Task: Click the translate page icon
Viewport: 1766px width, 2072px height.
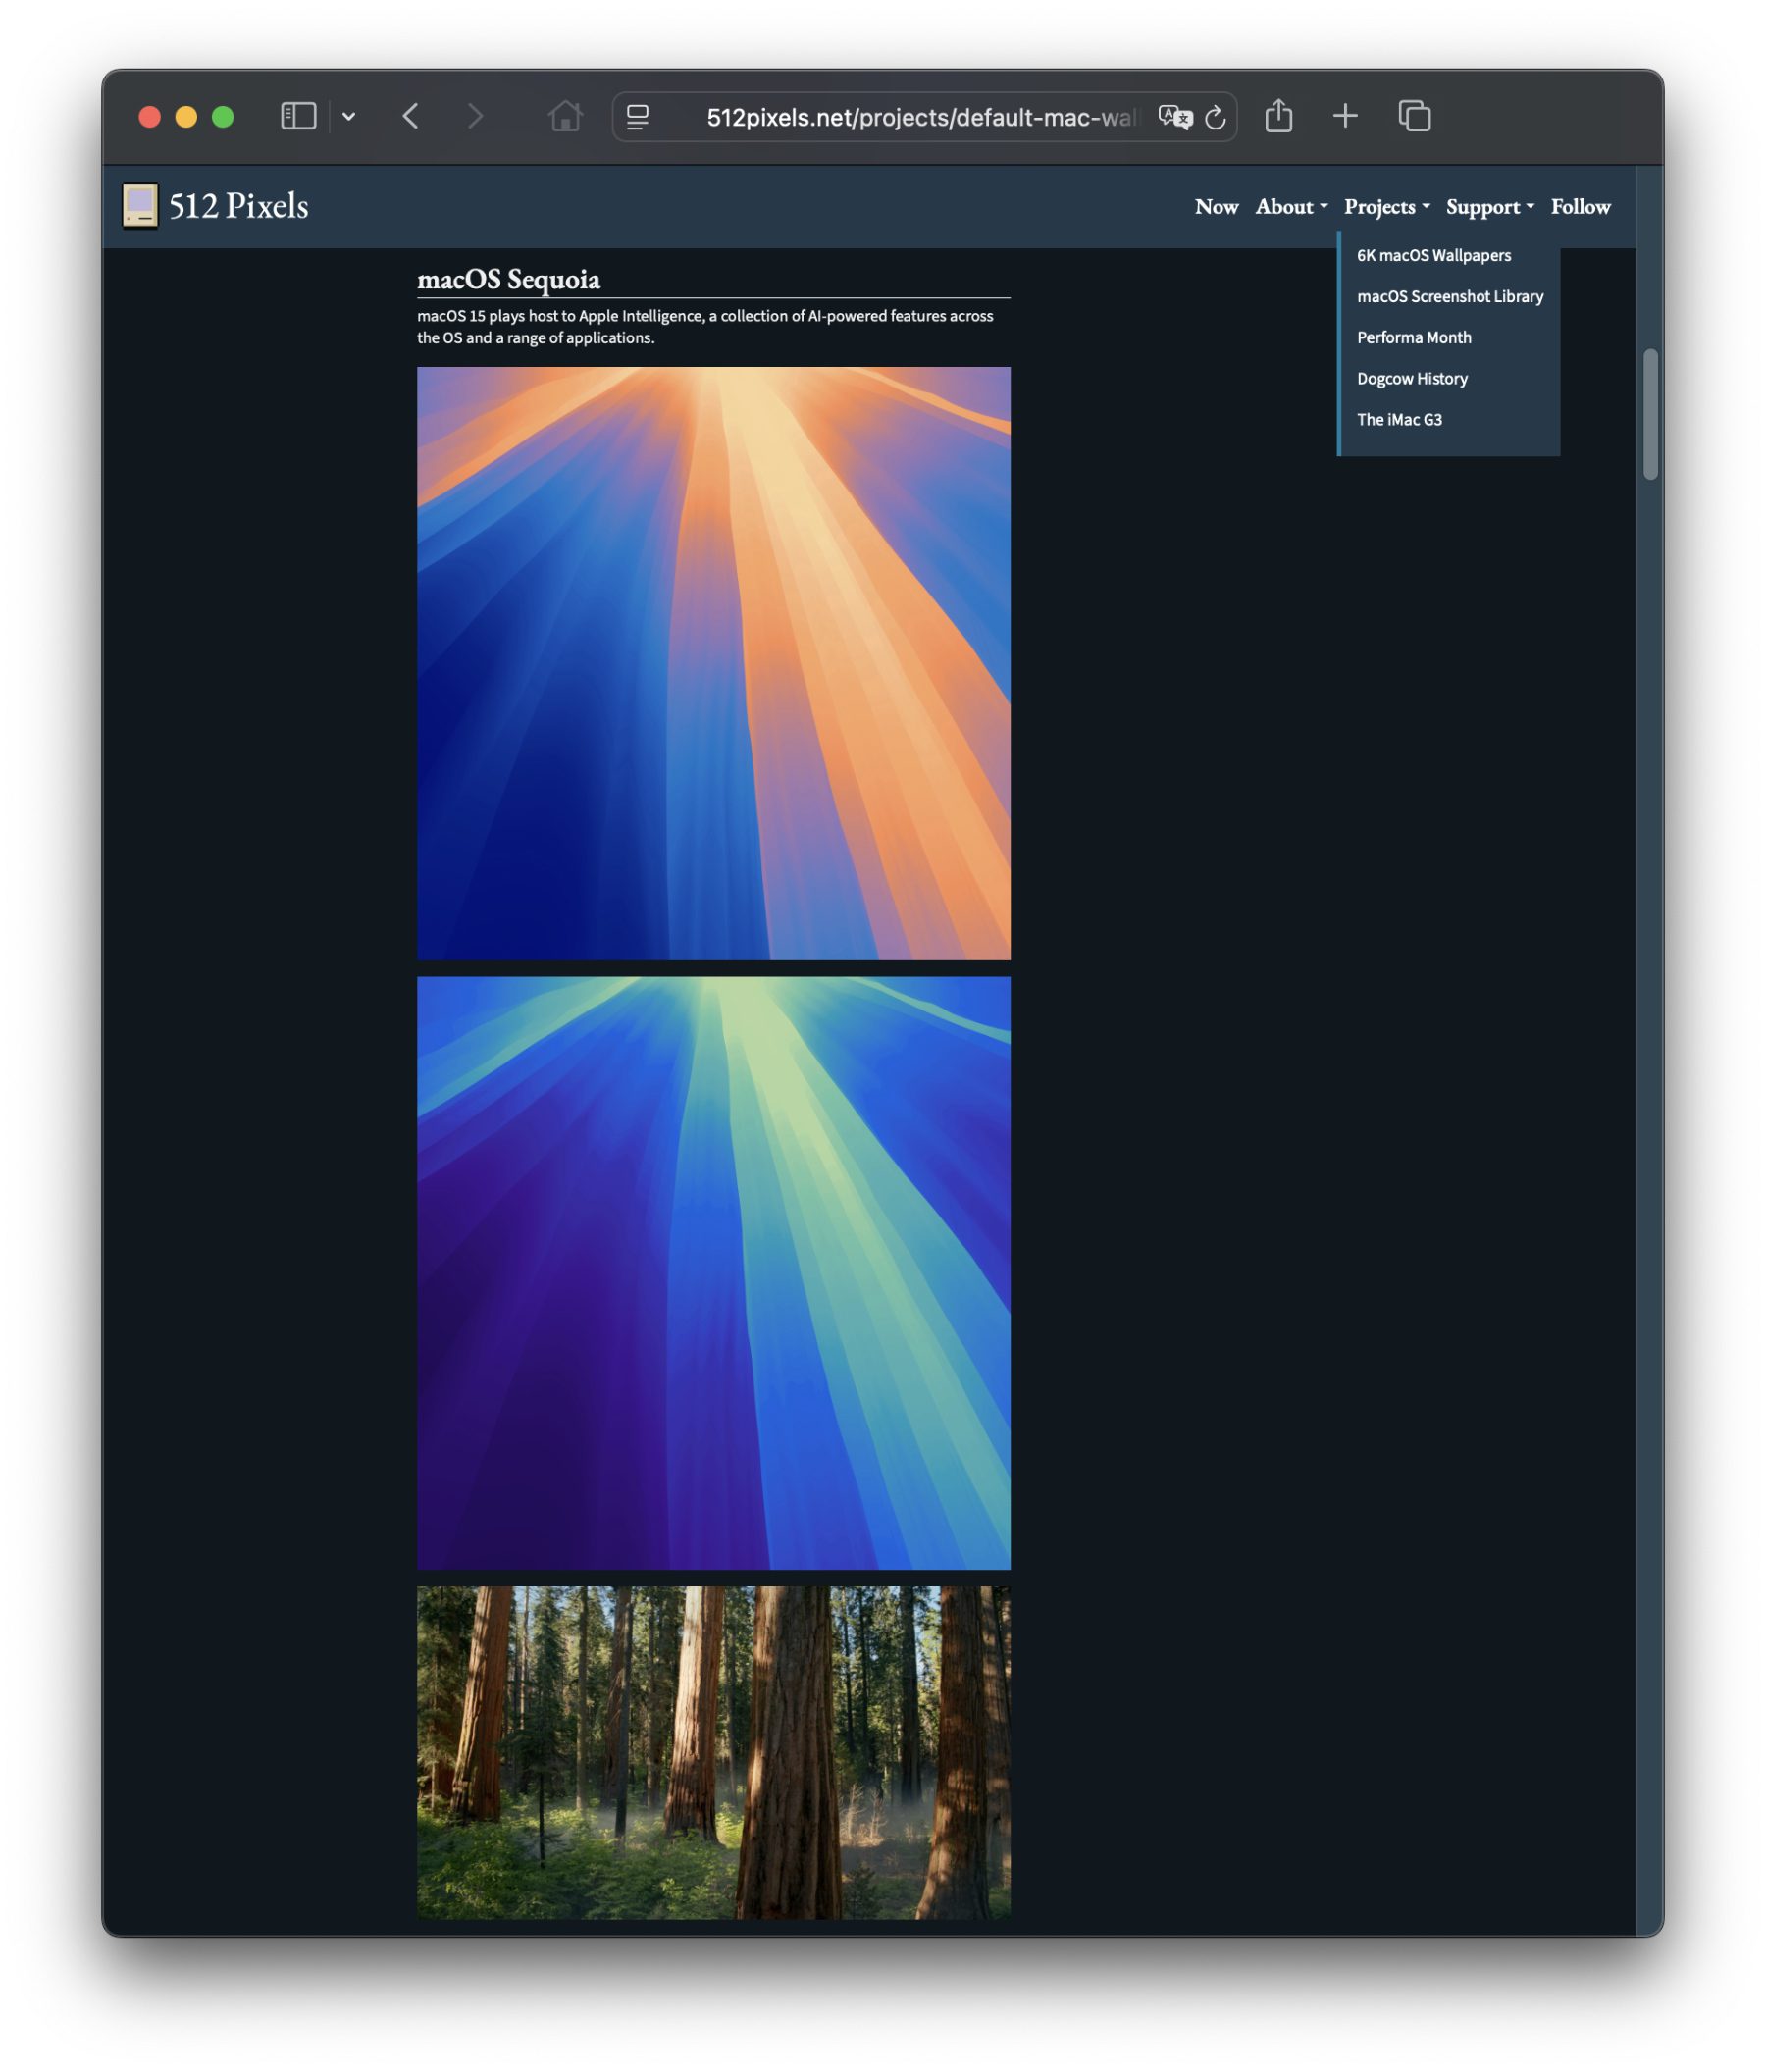Action: click(x=1175, y=117)
